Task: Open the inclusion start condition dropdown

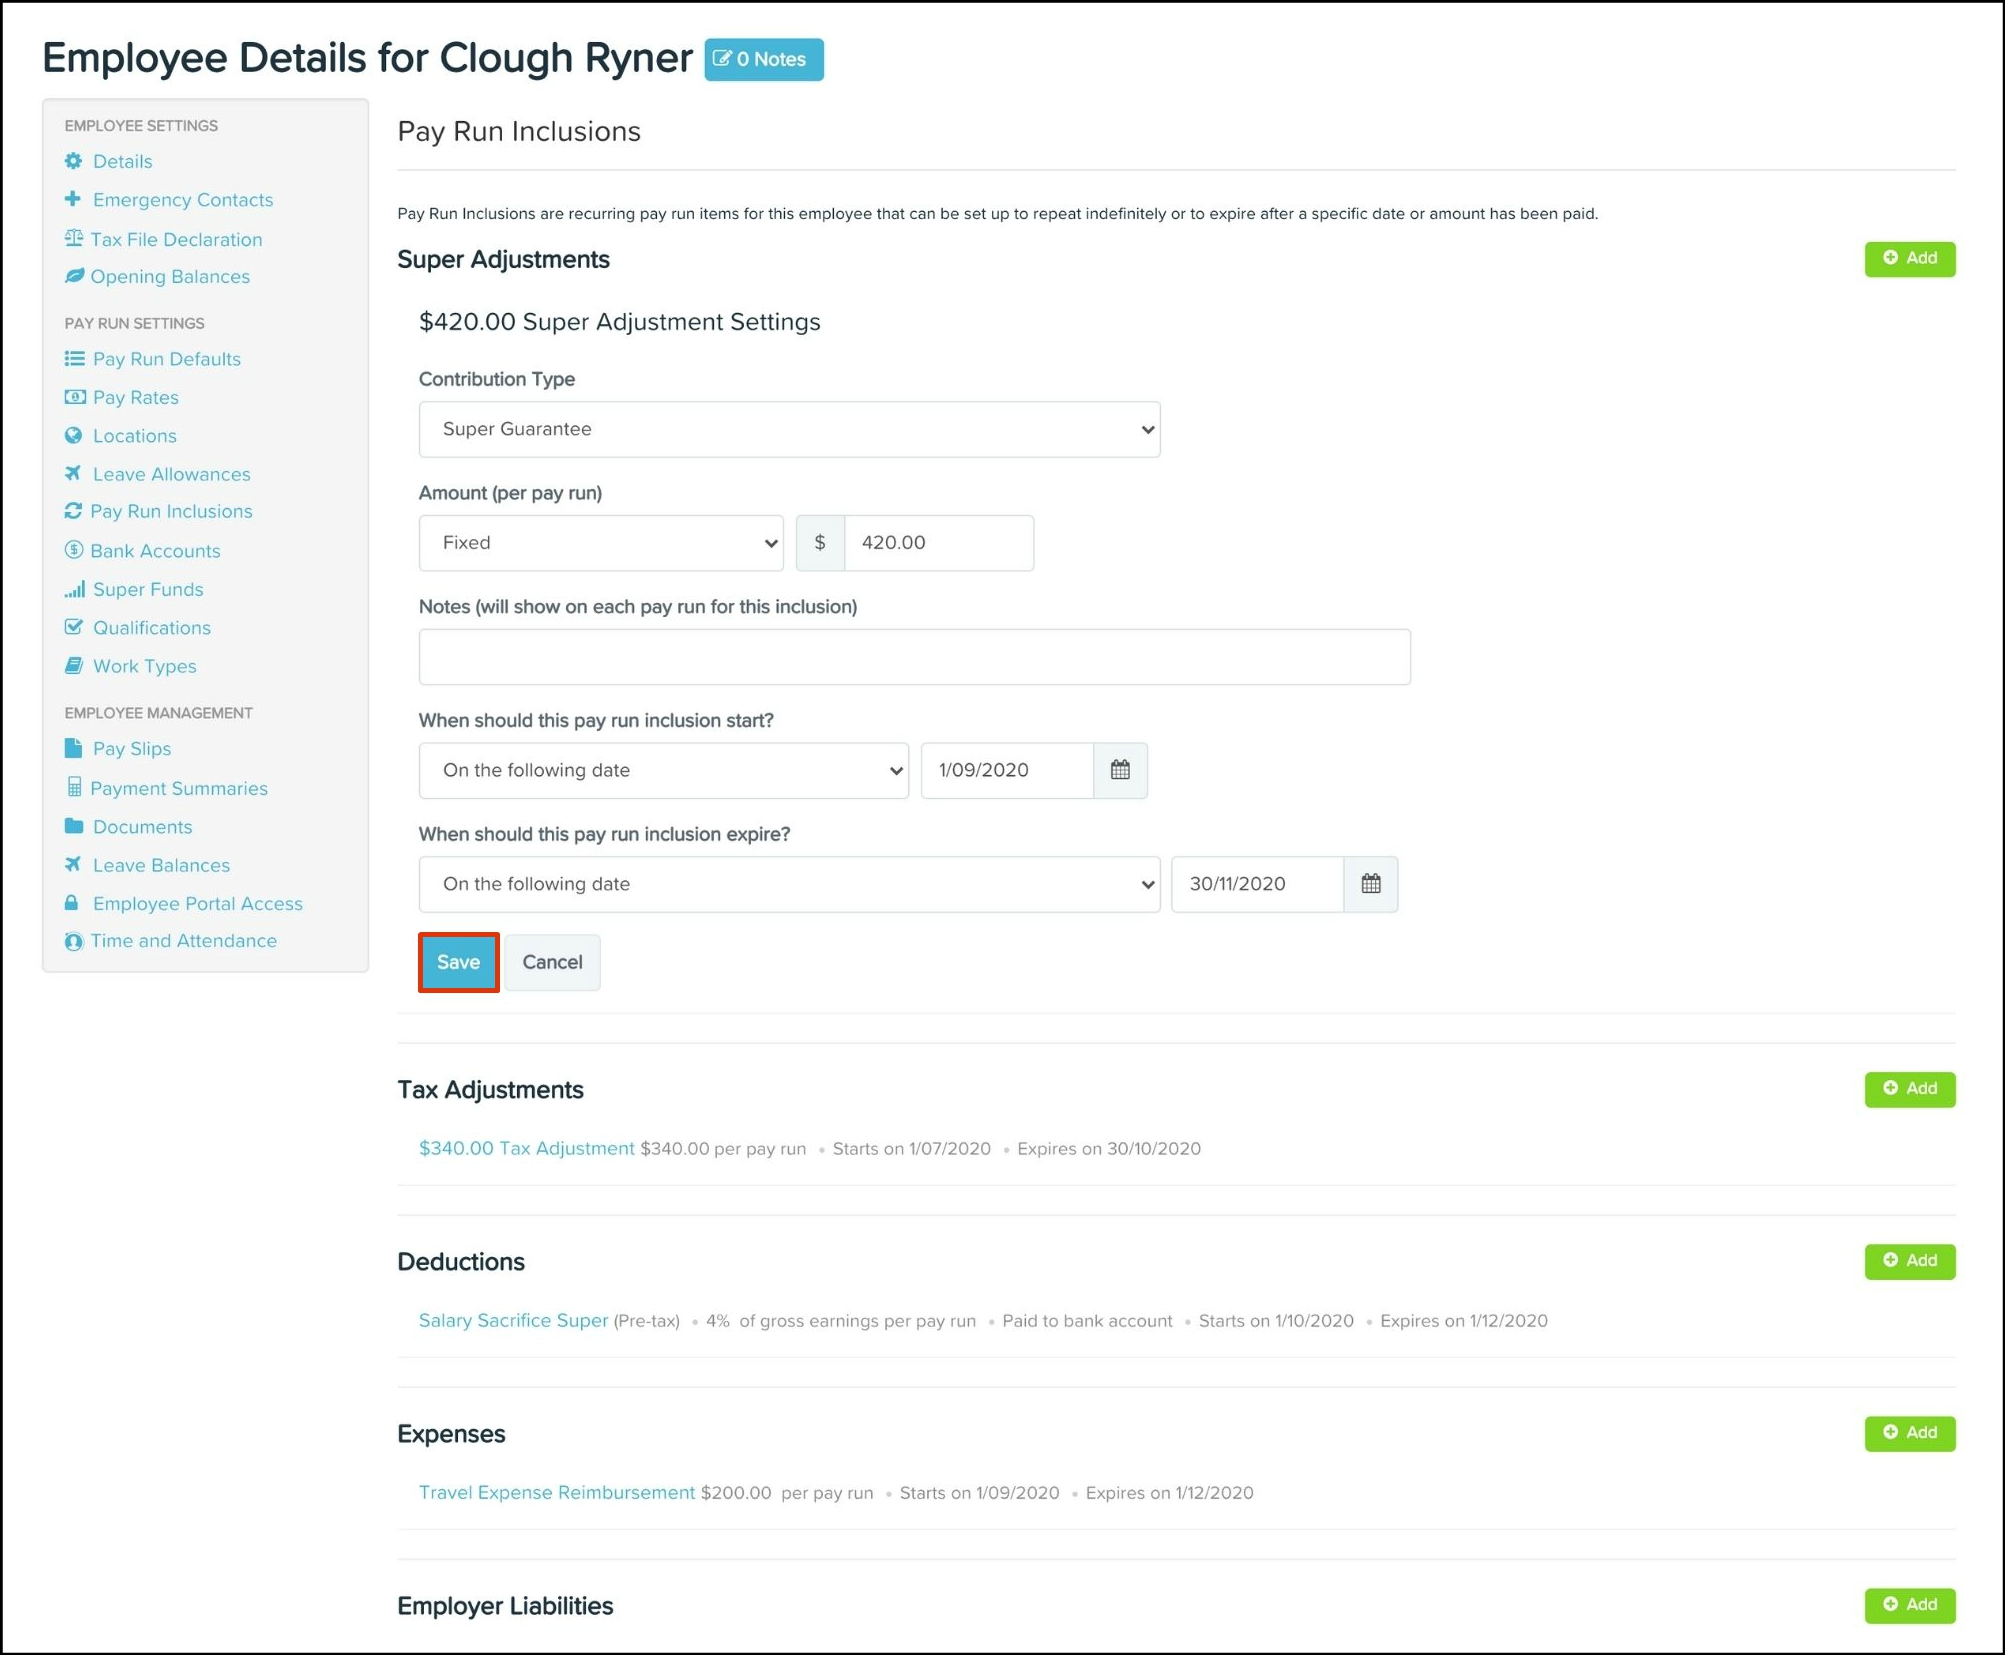Action: coord(663,770)
